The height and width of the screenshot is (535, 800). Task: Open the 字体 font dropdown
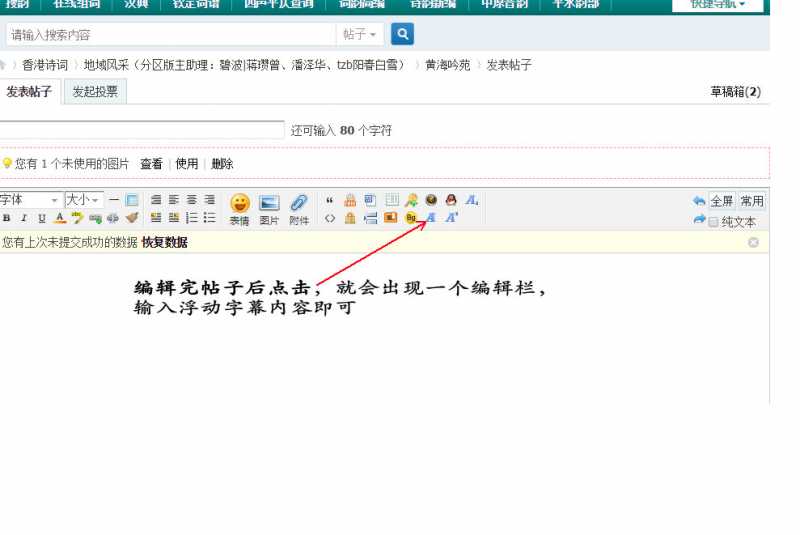click(x=30, y=200)
